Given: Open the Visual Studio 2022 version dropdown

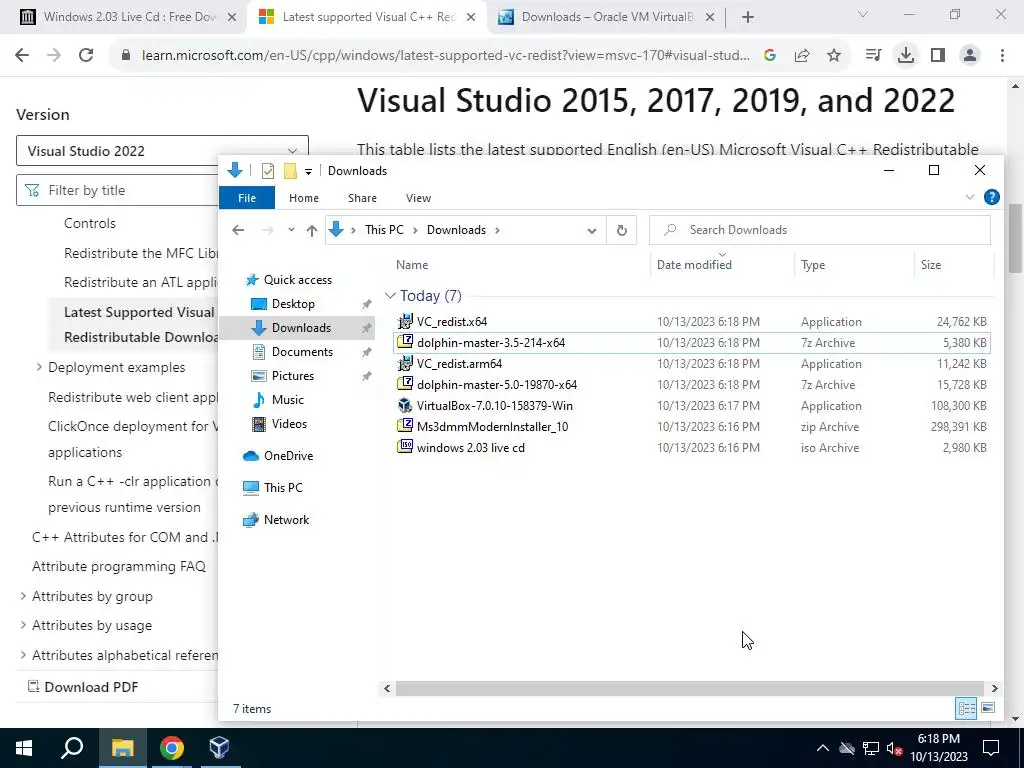Looking at the screenshot, I should 162,151.
